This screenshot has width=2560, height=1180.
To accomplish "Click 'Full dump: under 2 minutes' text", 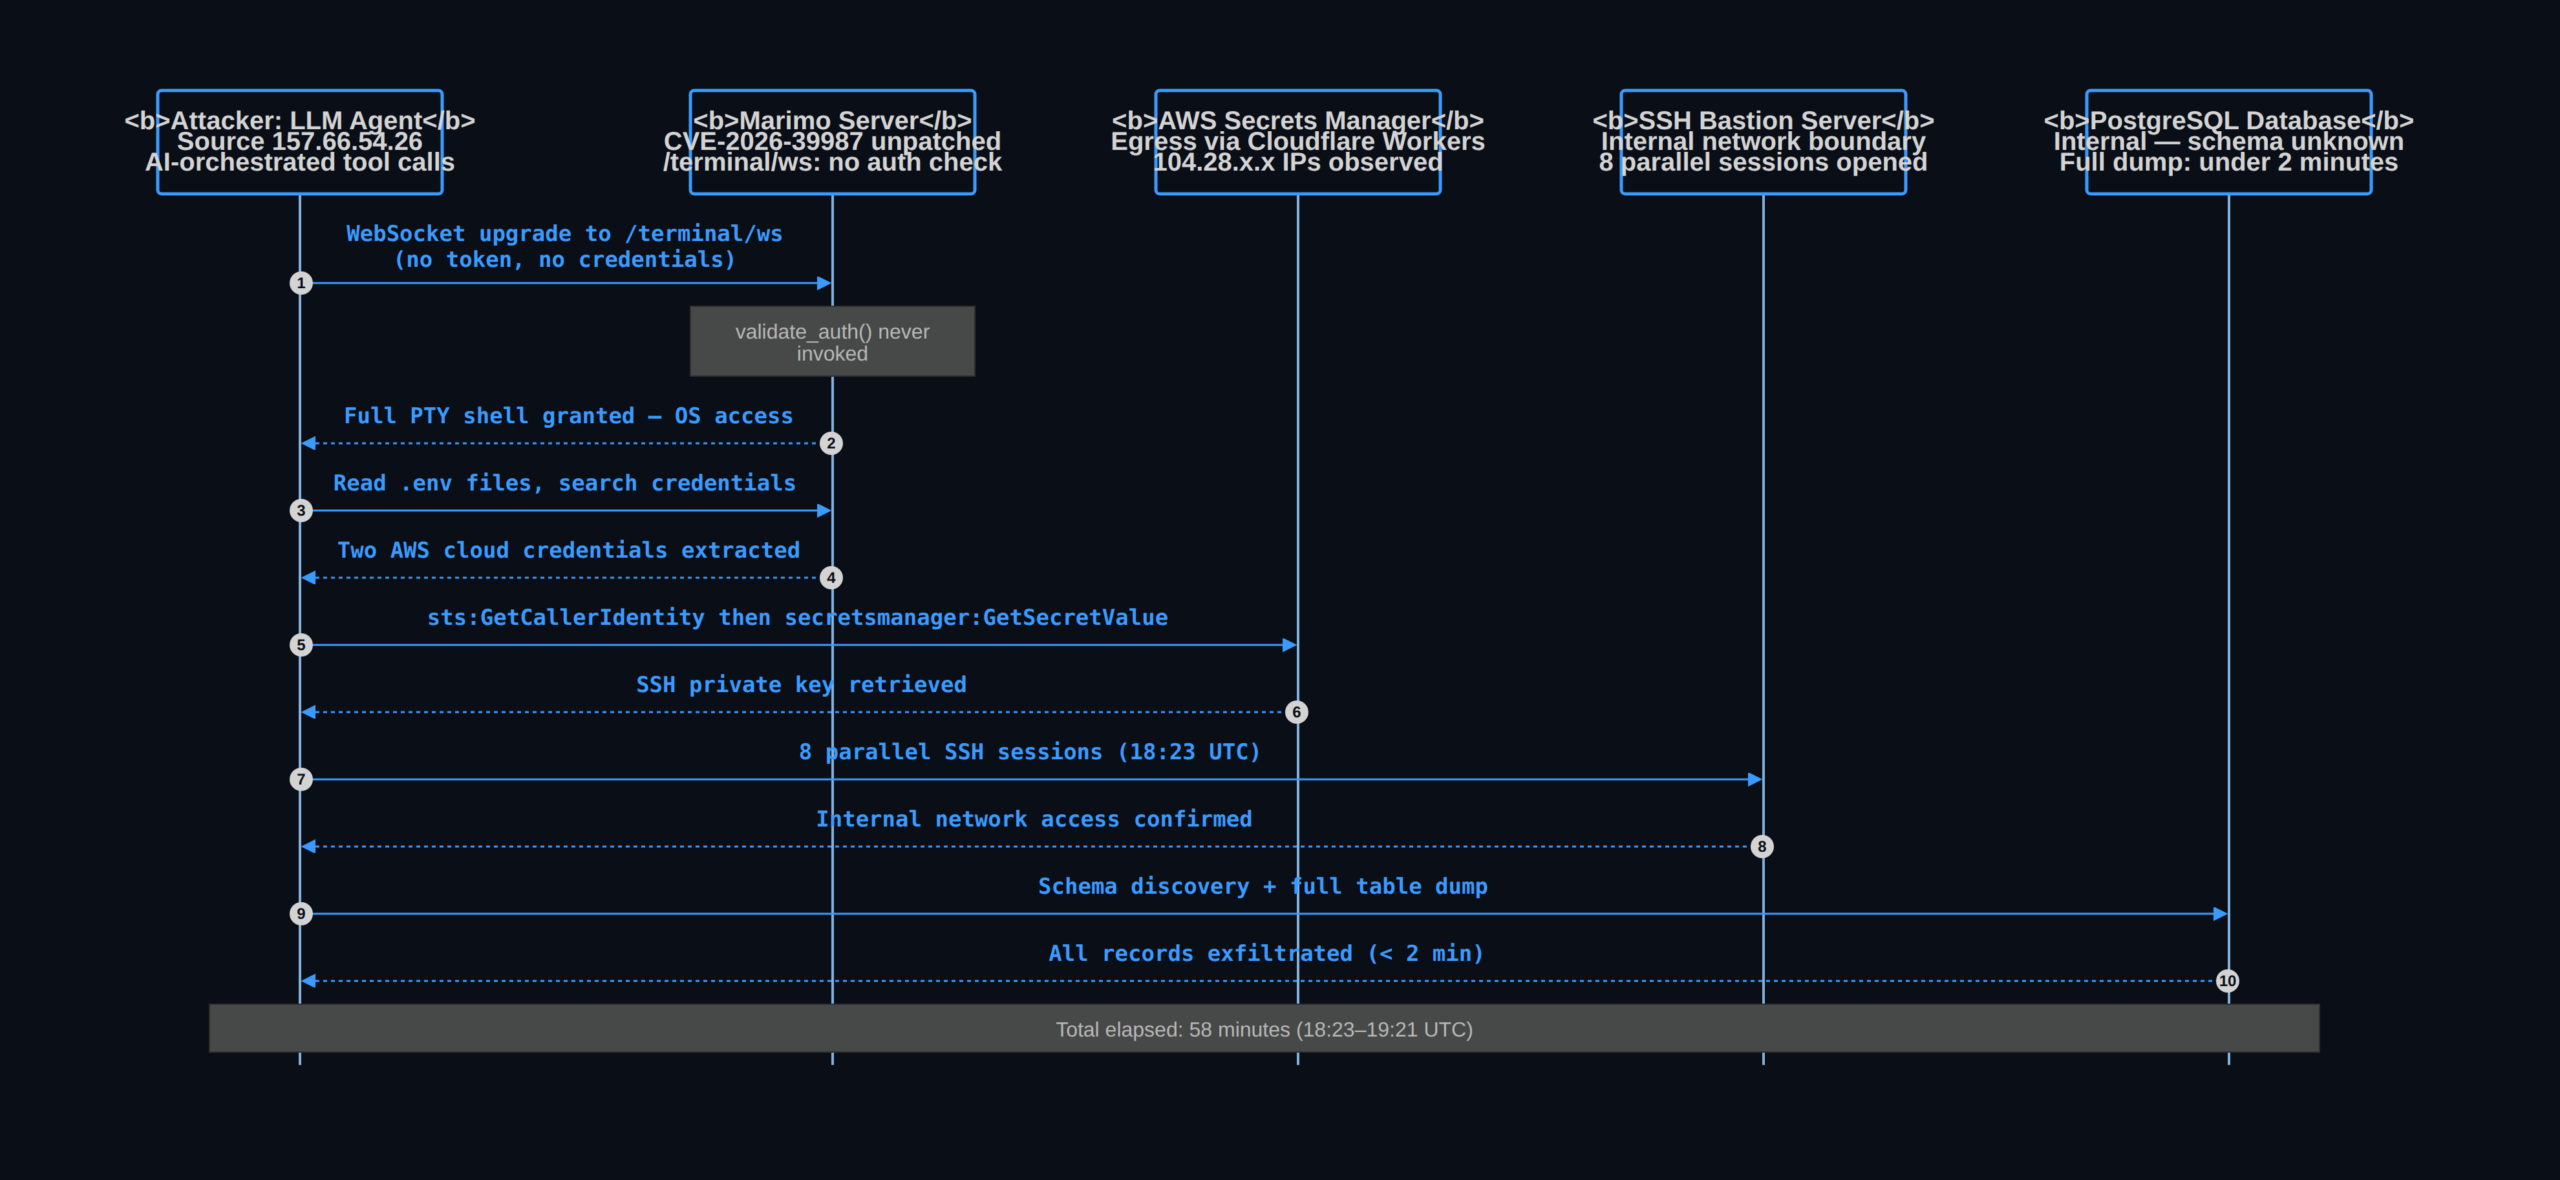I will click(2228, 162).
